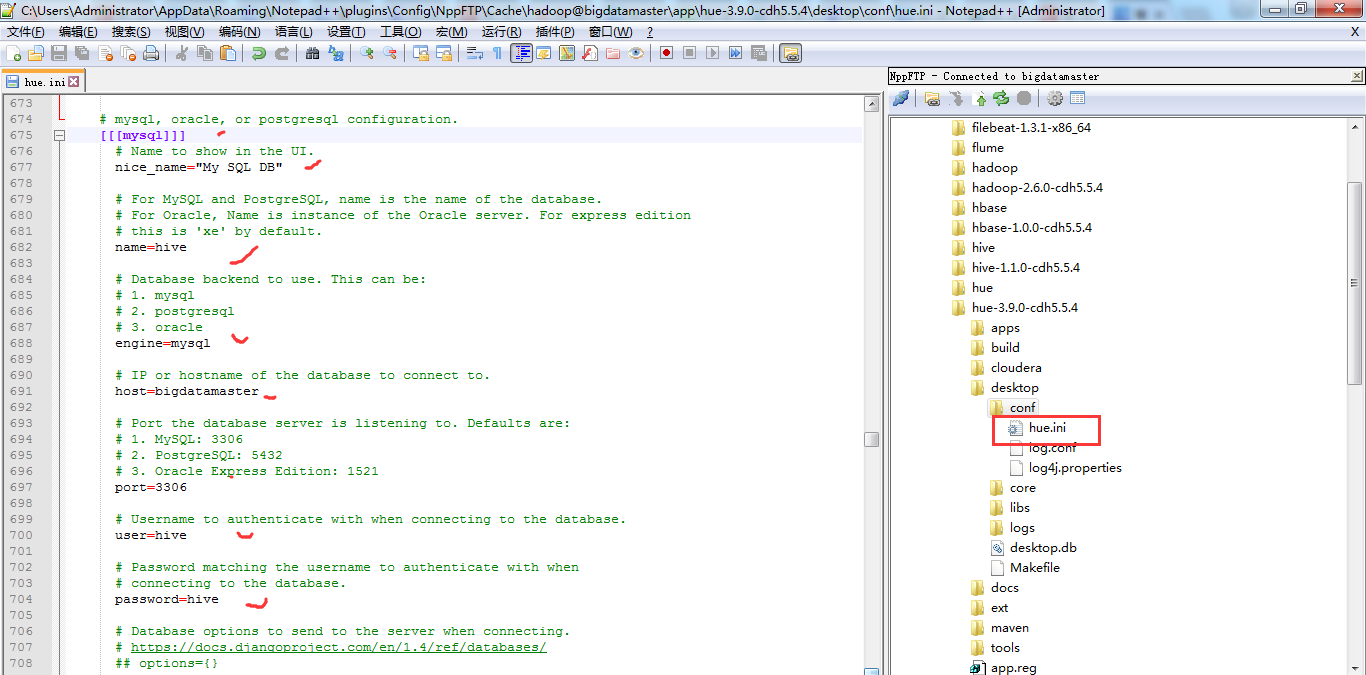Open the 文件(F) menu

(x=25, y=32)
